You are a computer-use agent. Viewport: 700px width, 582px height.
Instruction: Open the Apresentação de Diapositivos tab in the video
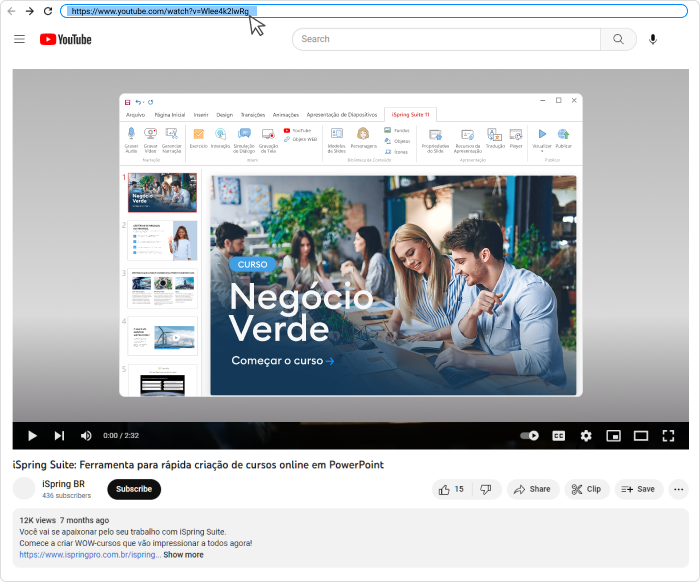[342, 115]
